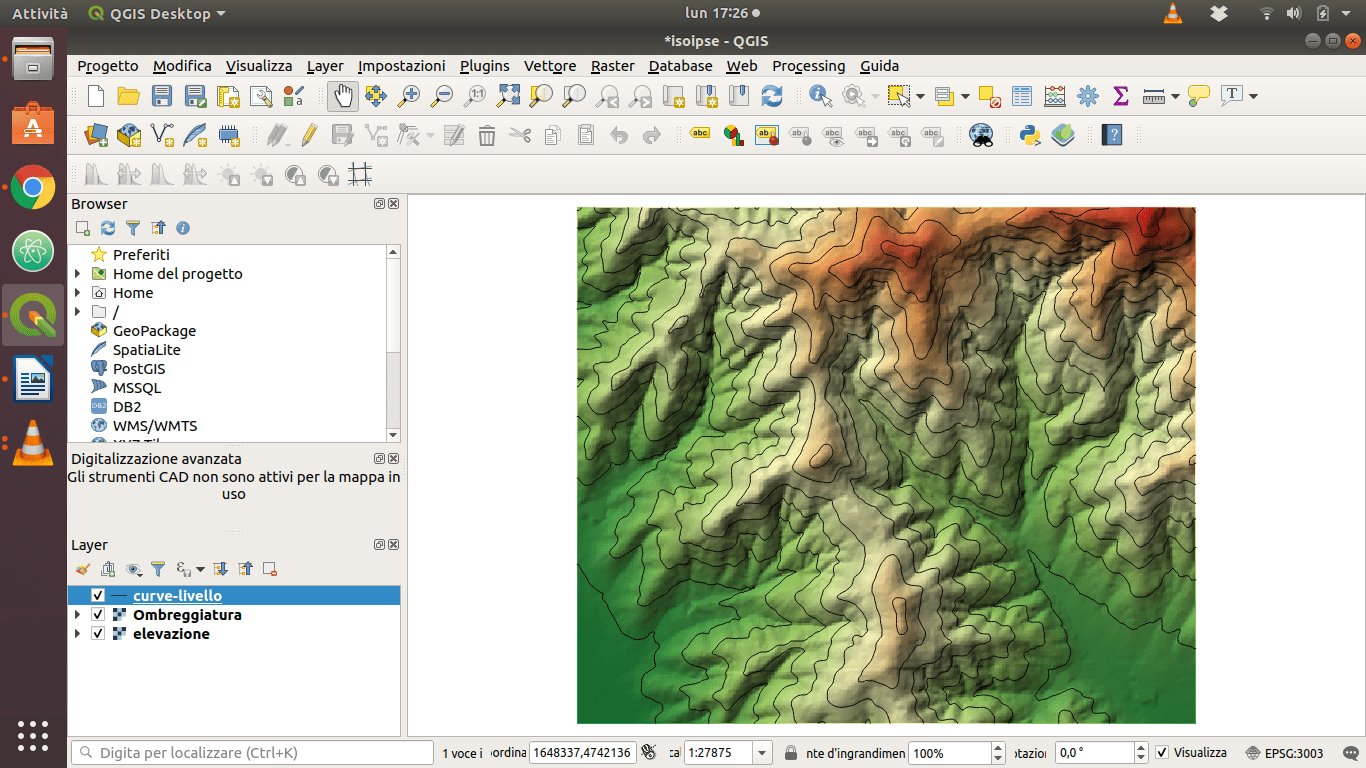
Task: Select PostGIS in the Browser
Action: pos(137,369)
